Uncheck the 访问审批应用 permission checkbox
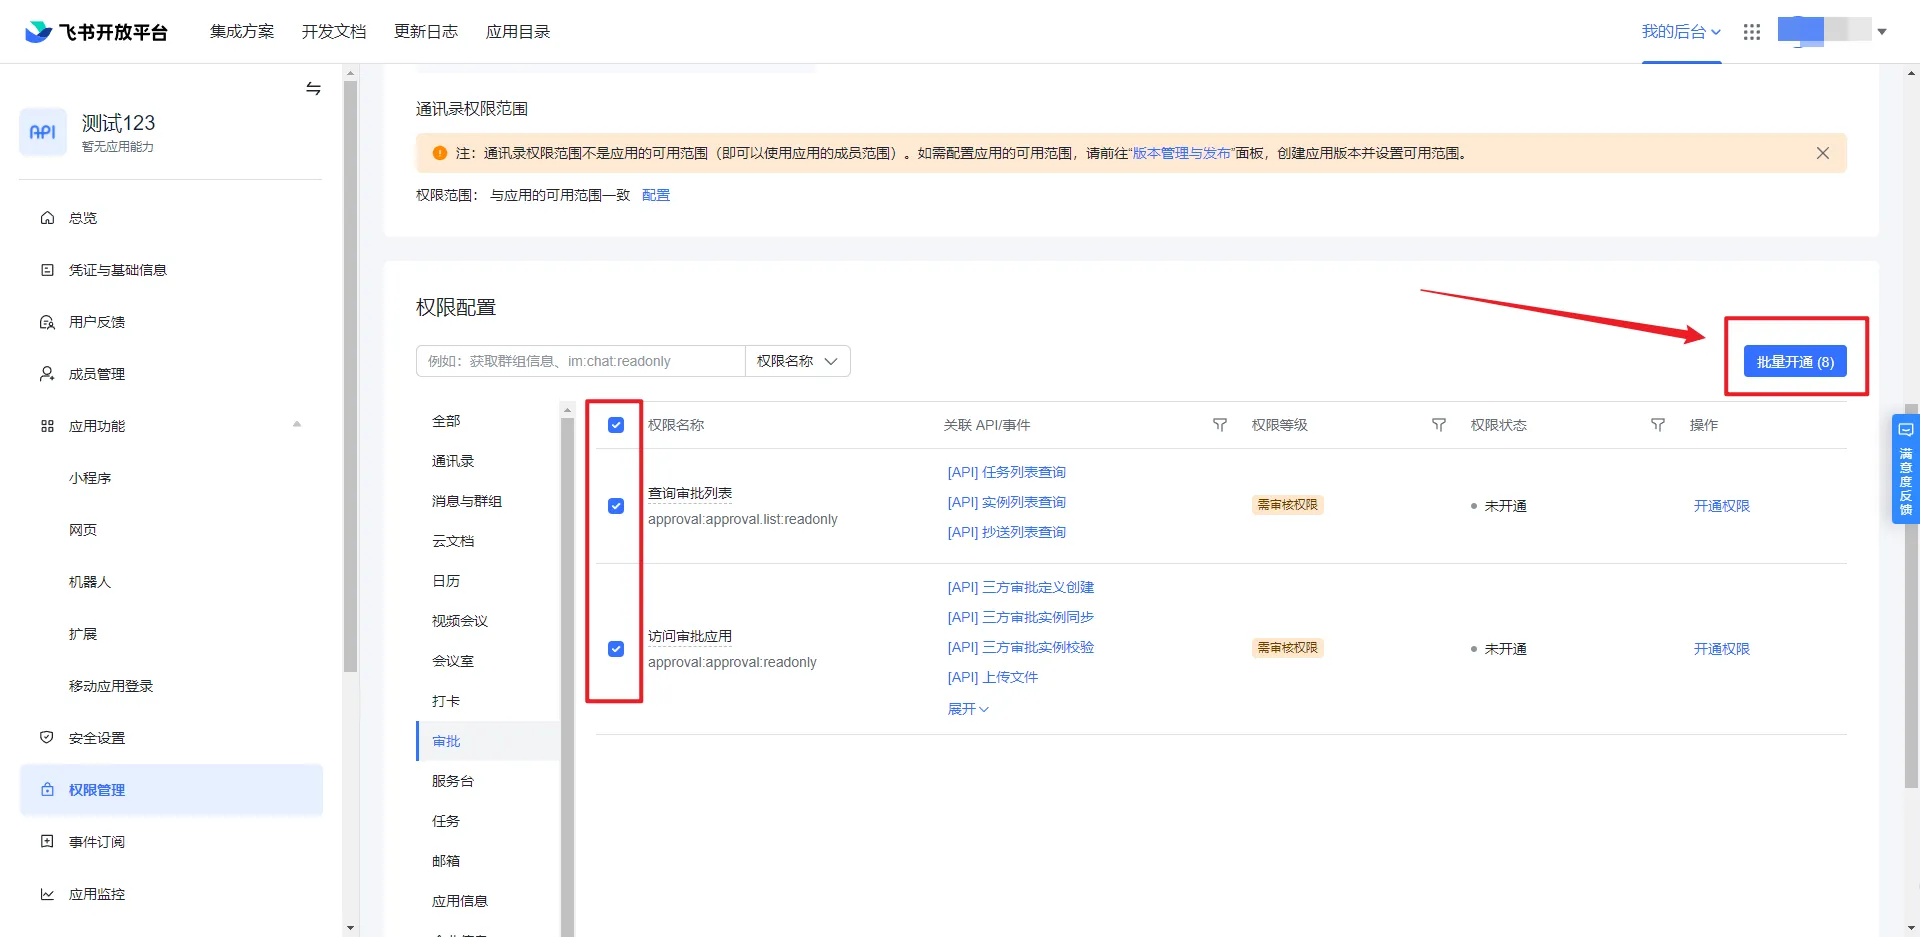Image resolution: width=1920 pixels, height=937 pixels. pos(616,649)
